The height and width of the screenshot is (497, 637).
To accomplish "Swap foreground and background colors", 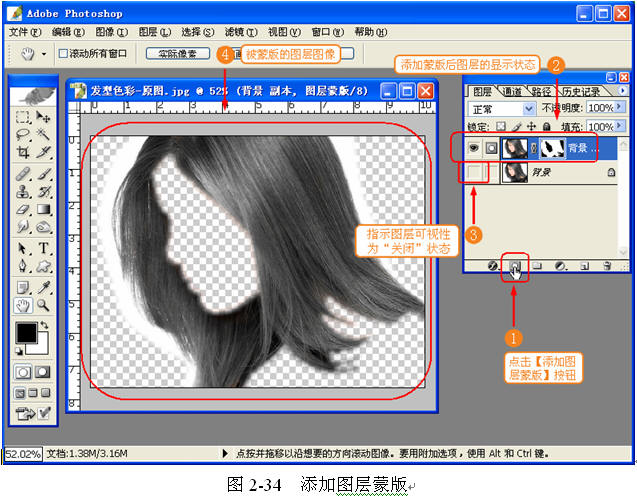I will coord(44,325).
